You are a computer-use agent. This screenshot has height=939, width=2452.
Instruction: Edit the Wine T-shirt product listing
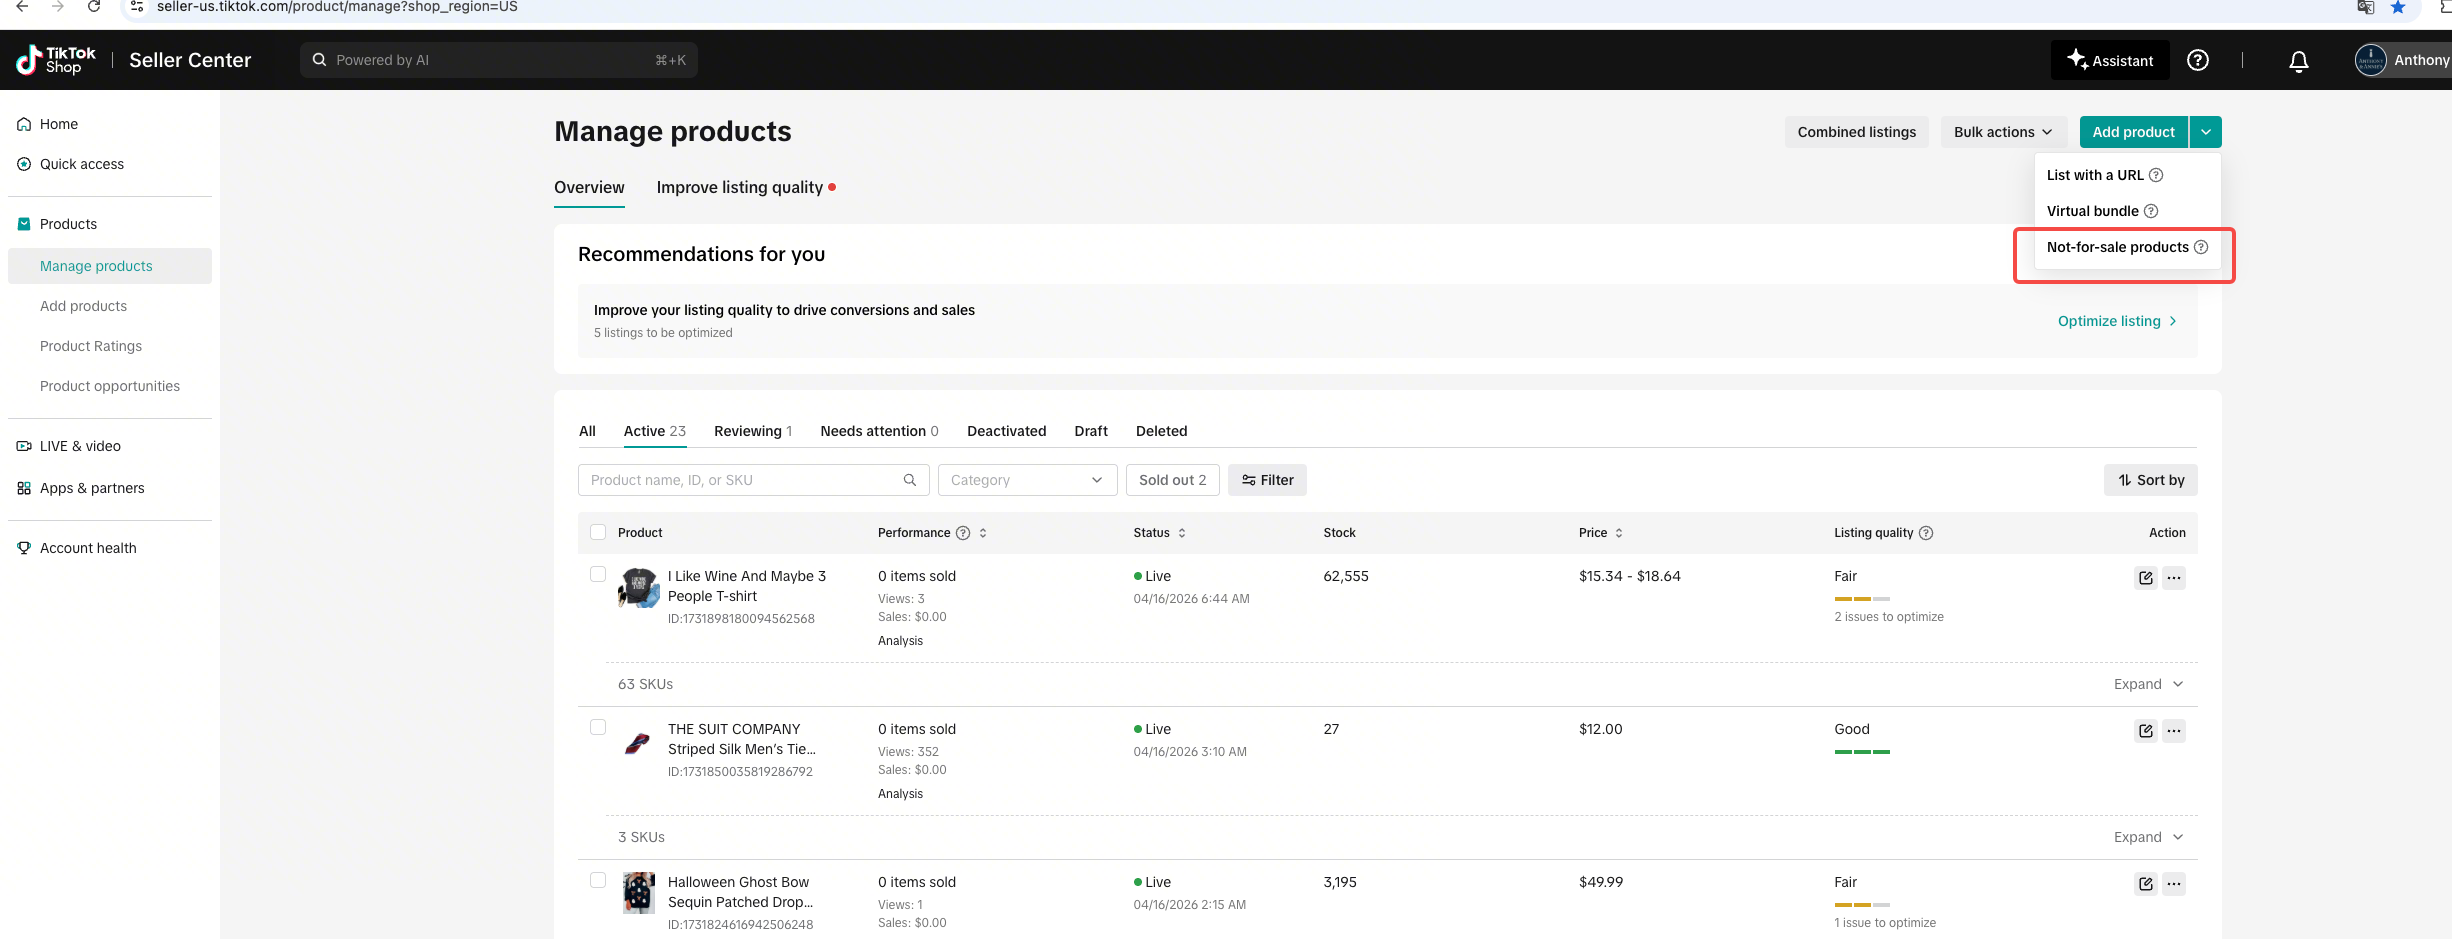coord(2146,578)
